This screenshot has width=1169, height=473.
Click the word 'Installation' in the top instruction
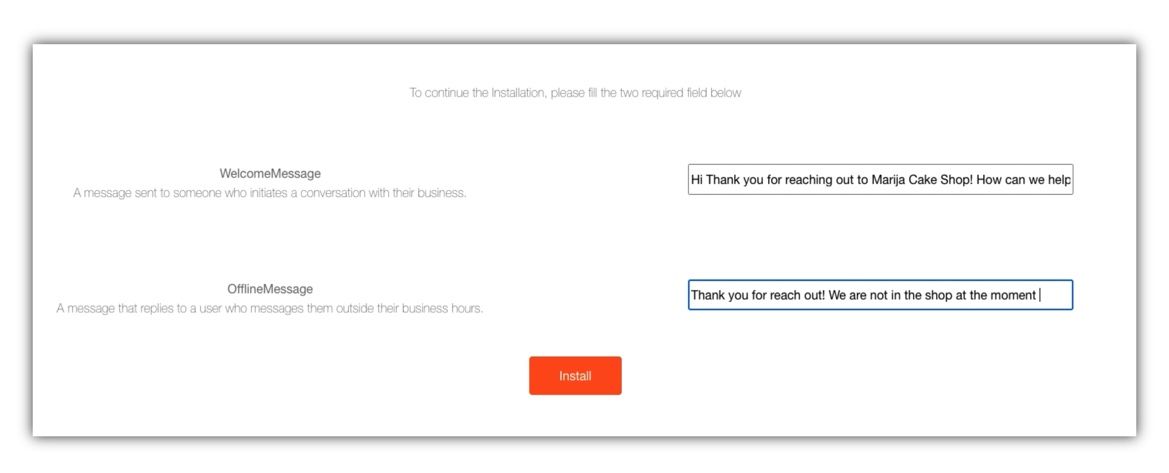coord(519,93)
